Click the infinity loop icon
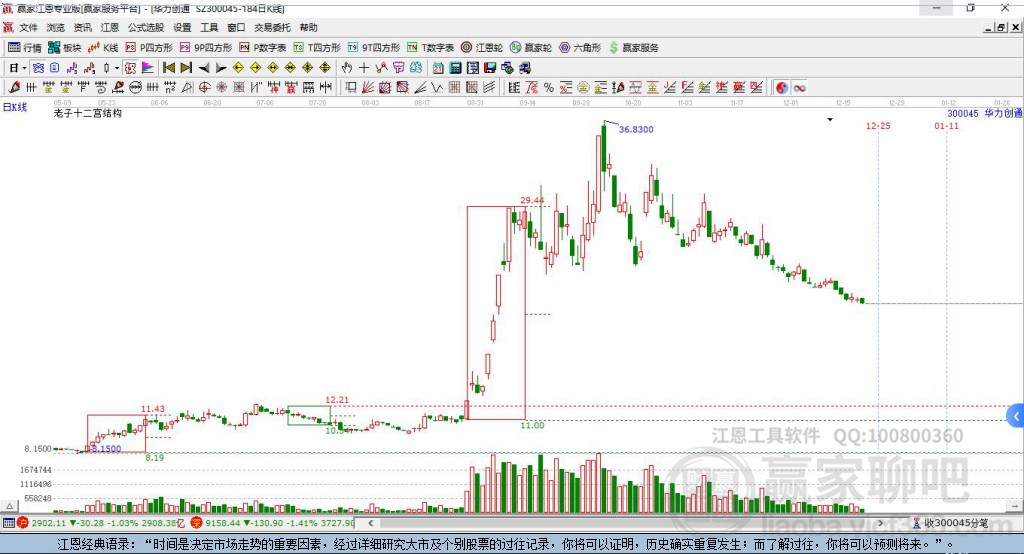1024x554 pixels. pos(799,88)
